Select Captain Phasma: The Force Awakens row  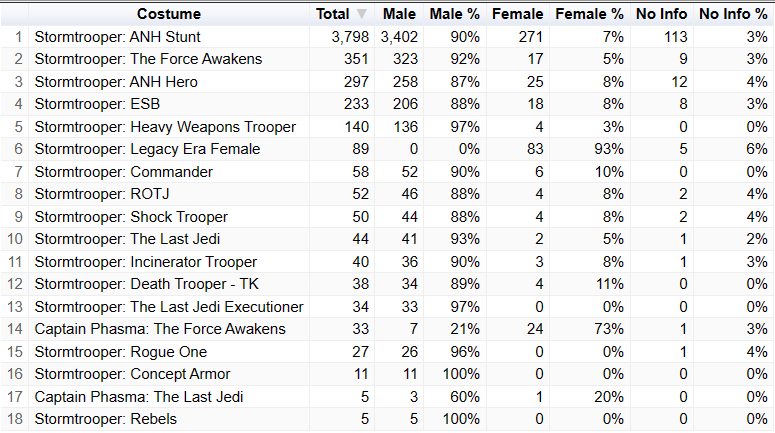click(388, 329)
